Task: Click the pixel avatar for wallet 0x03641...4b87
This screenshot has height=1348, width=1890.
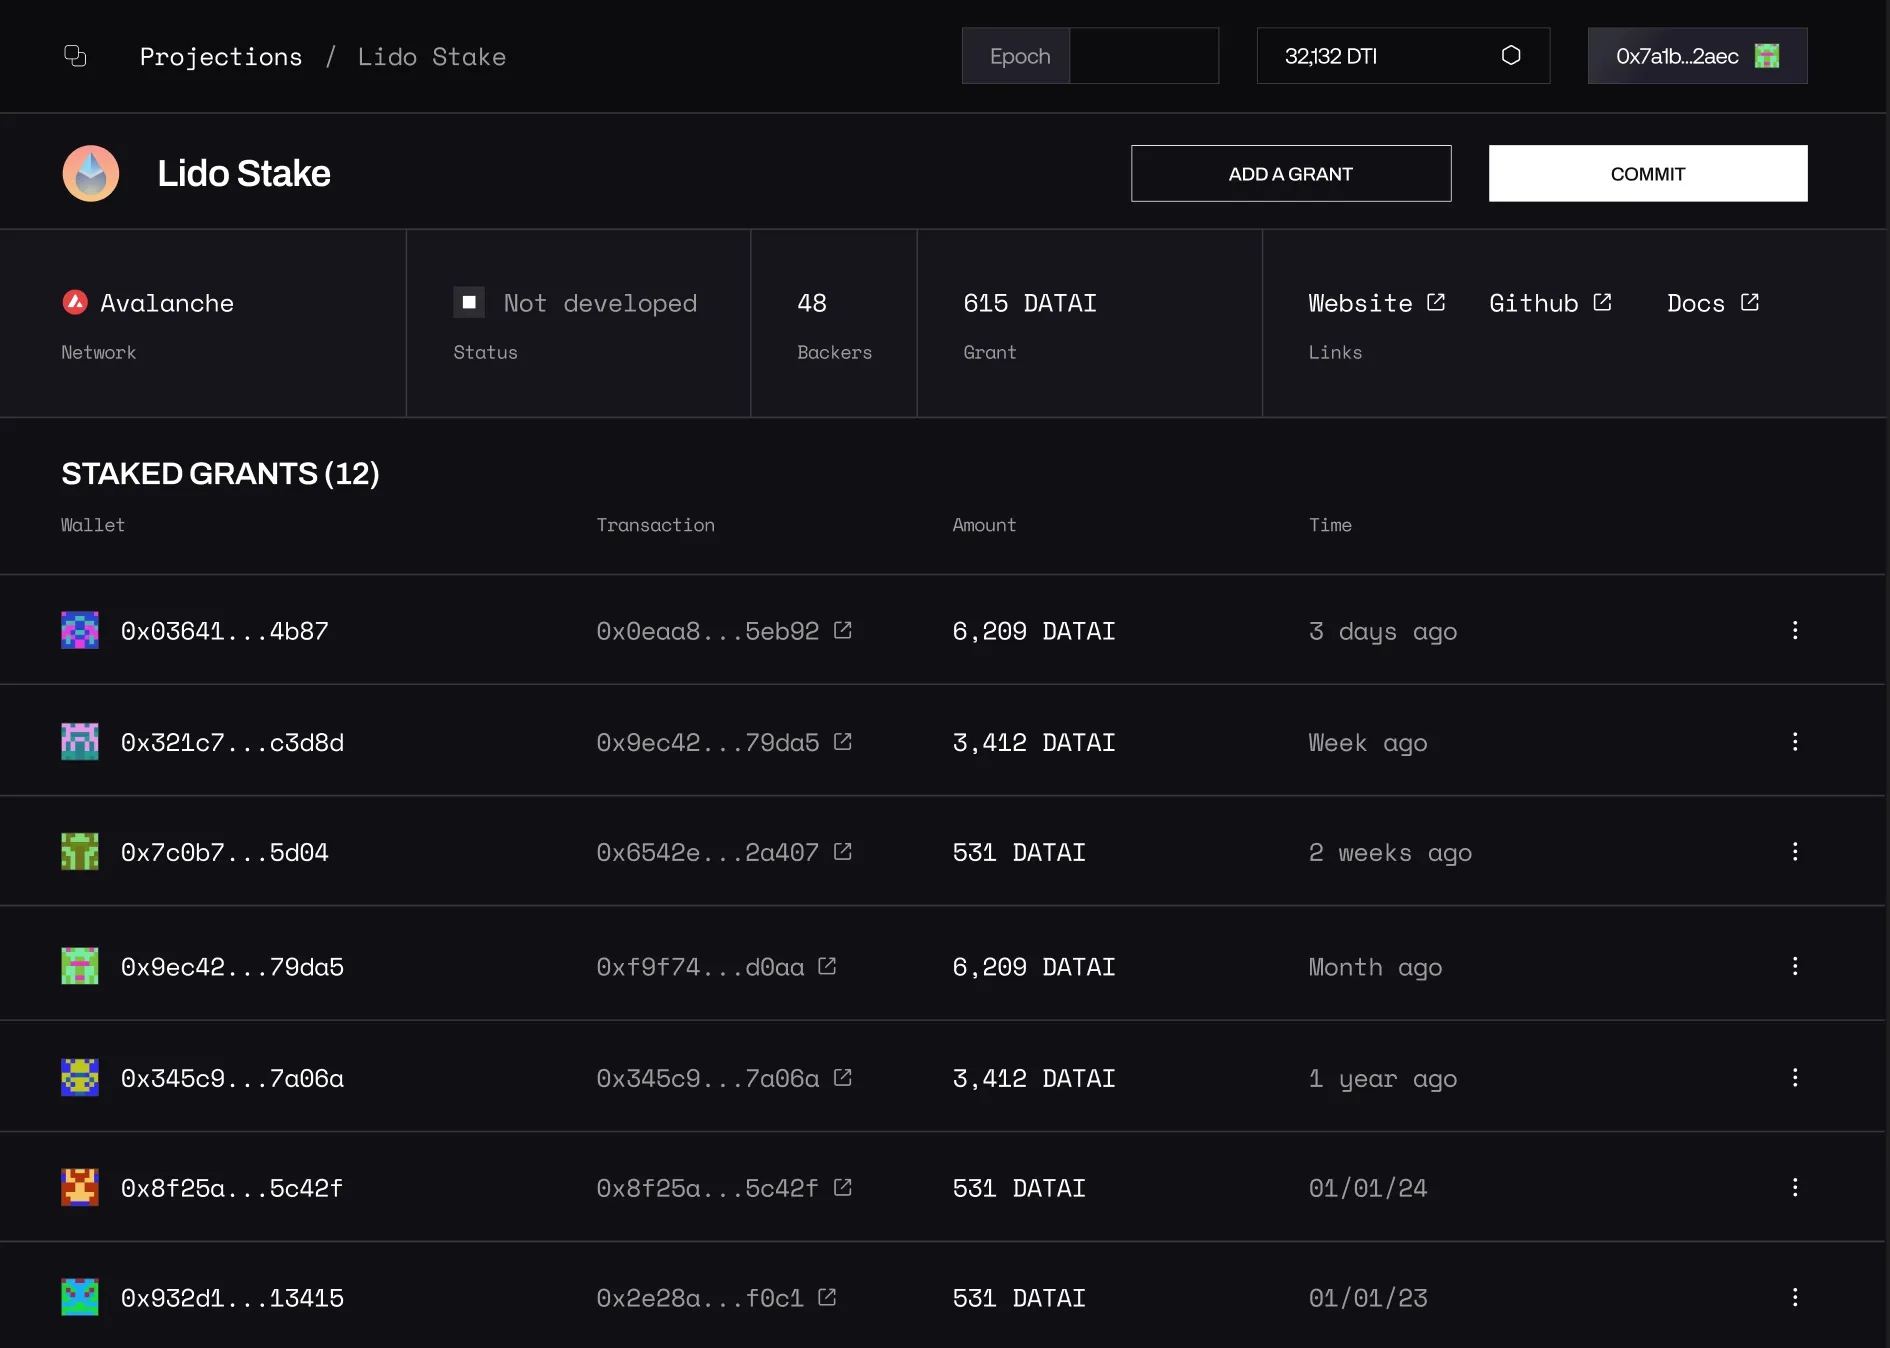Action: [80, 630]
